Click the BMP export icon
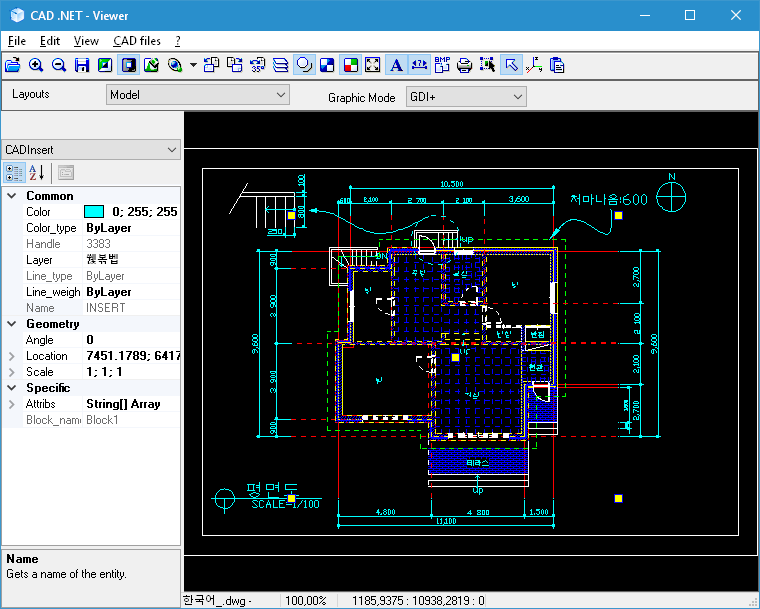Screen dimensions: 760x609 point(442,65)
